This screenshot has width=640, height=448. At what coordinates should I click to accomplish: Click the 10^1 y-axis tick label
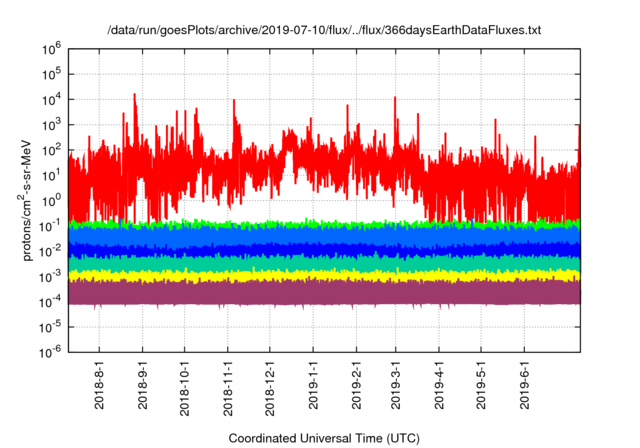point(51,176)
